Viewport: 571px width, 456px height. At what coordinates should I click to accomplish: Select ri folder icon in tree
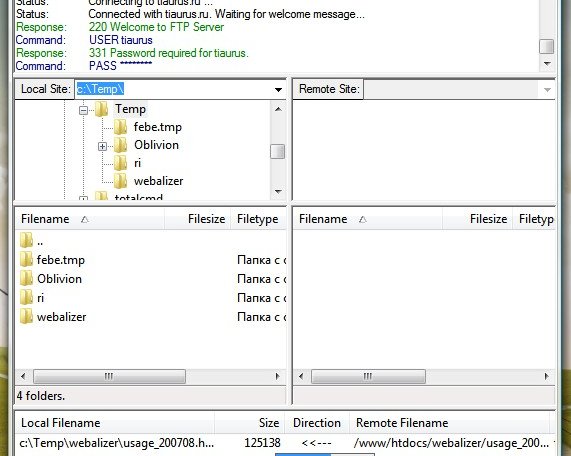tap(120, 163)
